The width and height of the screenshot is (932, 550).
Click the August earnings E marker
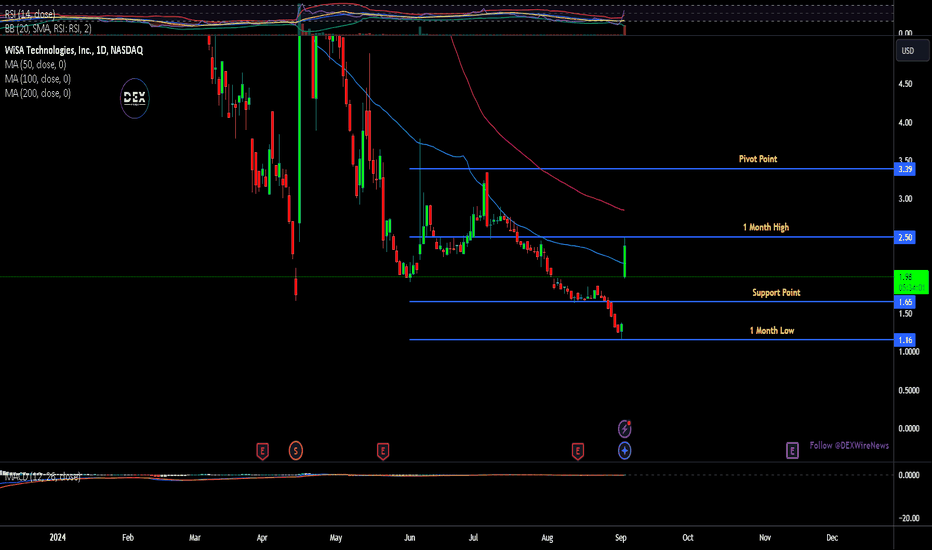pos(577,451)
